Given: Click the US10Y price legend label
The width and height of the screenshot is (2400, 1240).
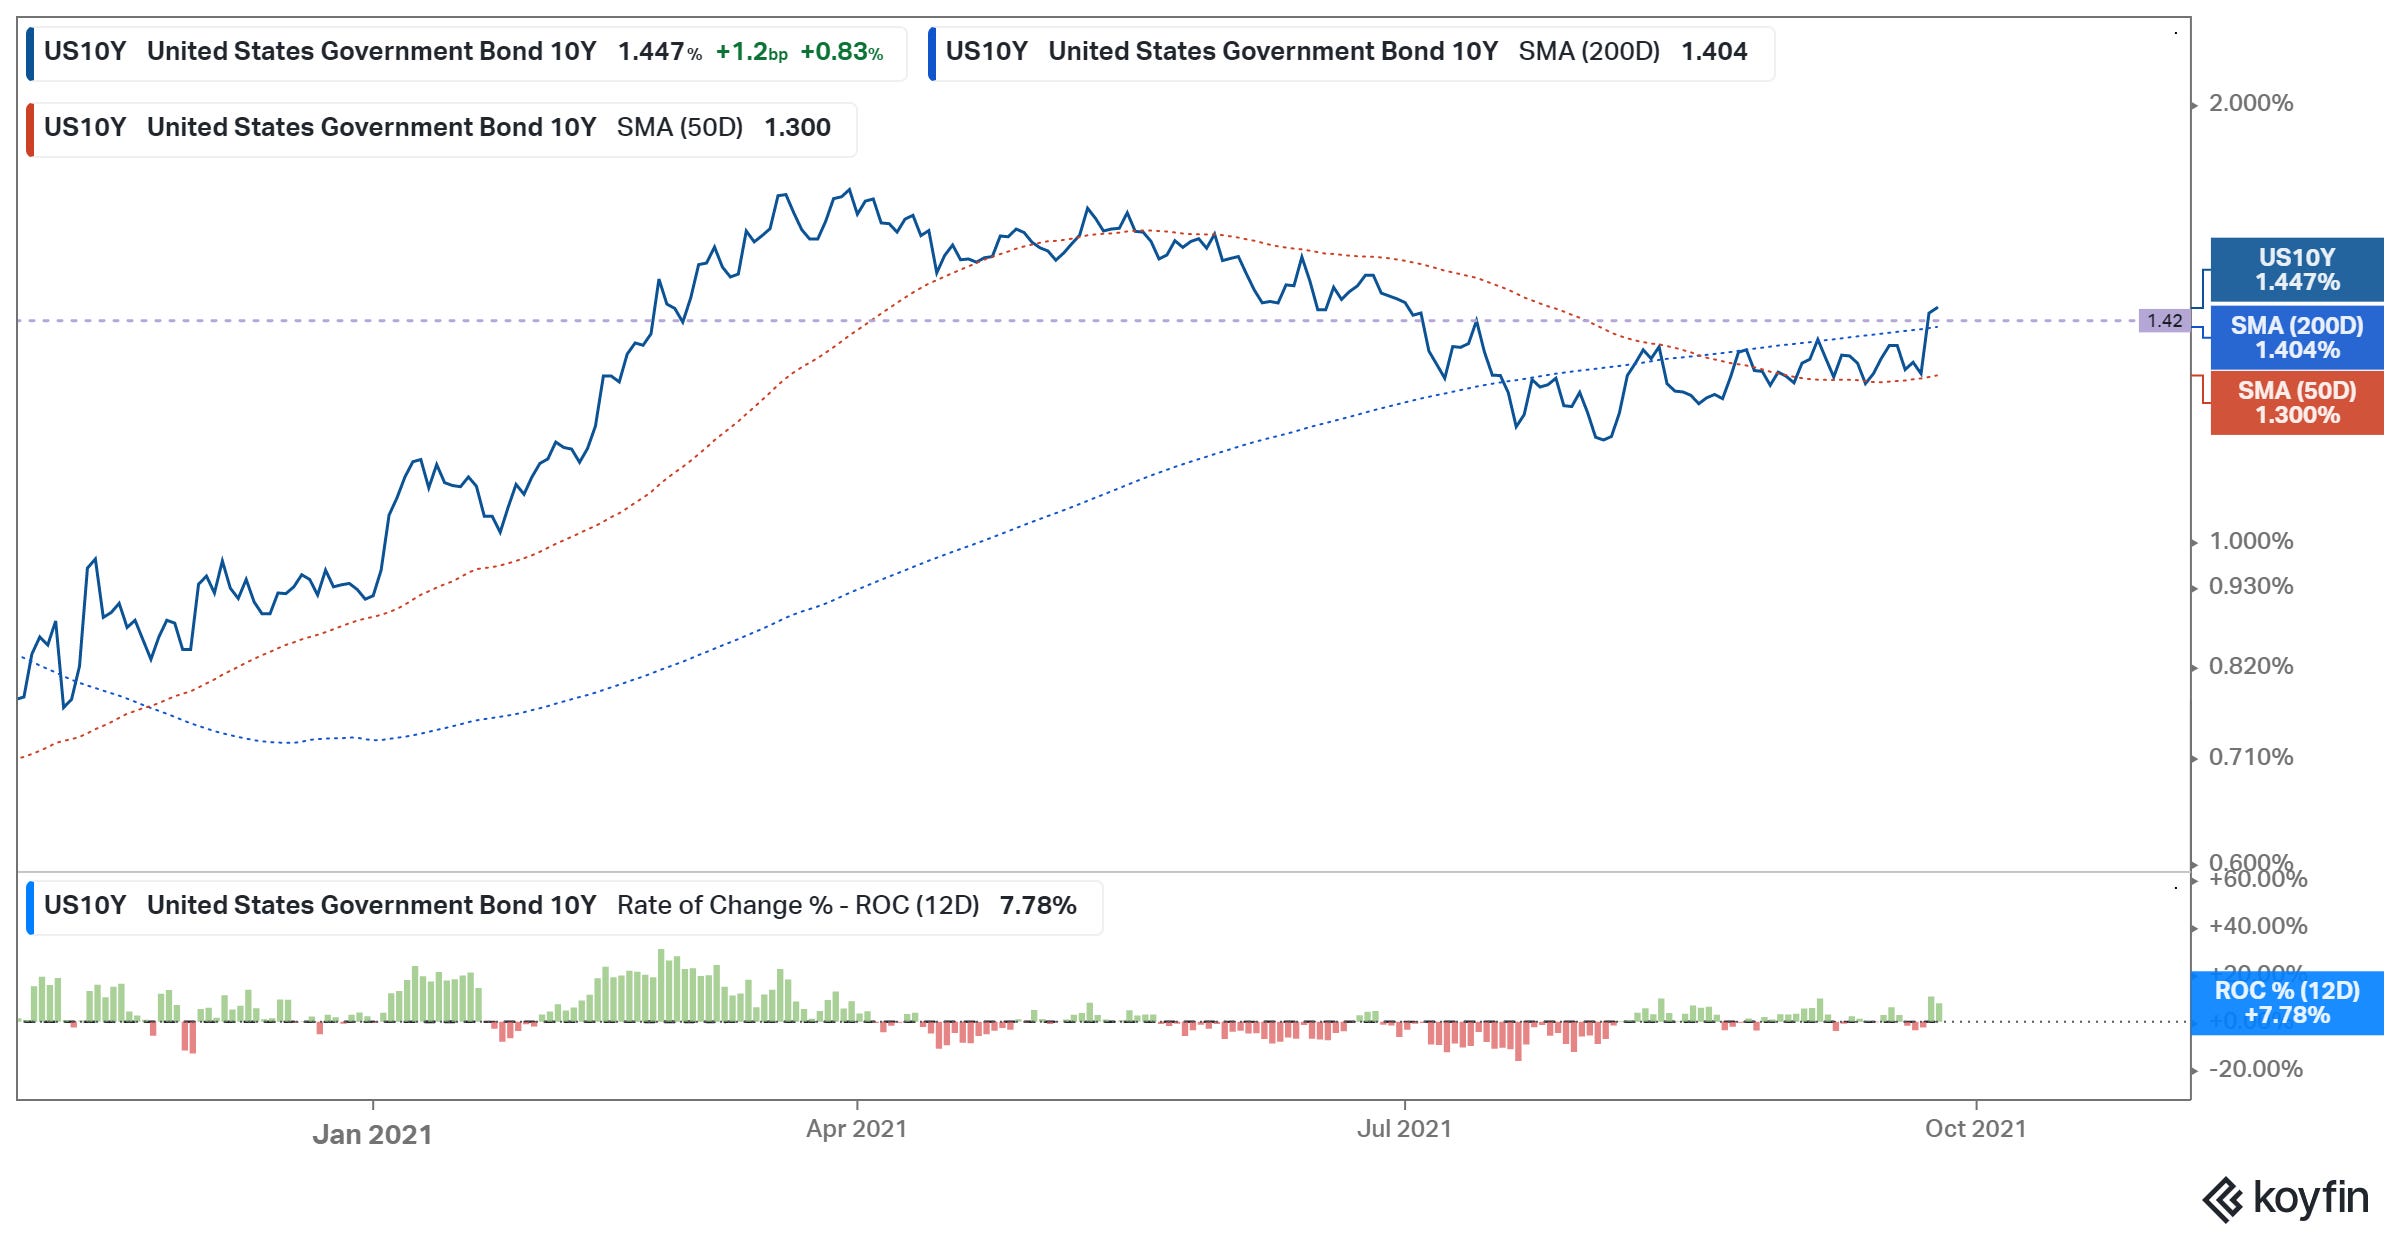Looking at the screenshot, I should click(466, 52).
